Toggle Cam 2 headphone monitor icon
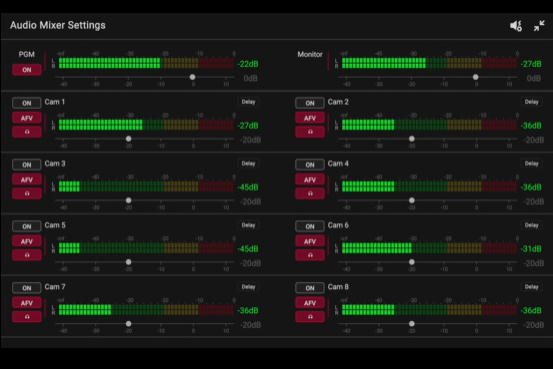The width and height of the screenshot is (553, 369). pyautogui.click(x=310, y=132)
